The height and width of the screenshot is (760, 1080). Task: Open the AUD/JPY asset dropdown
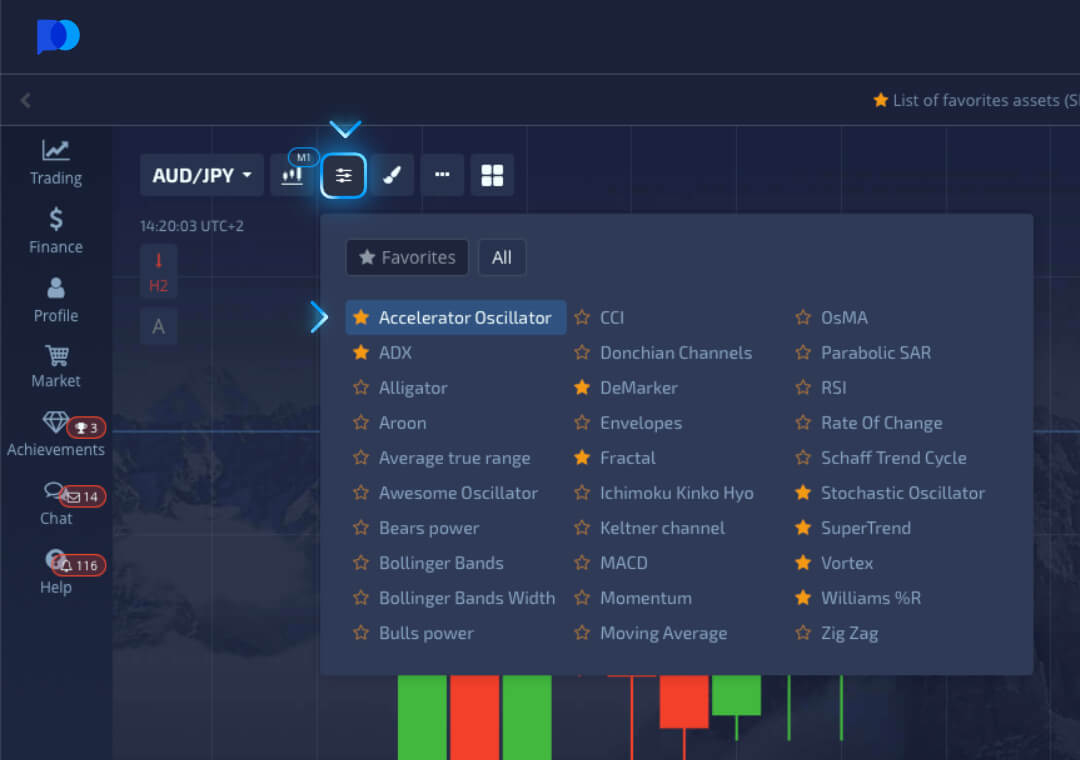point(201,175)
